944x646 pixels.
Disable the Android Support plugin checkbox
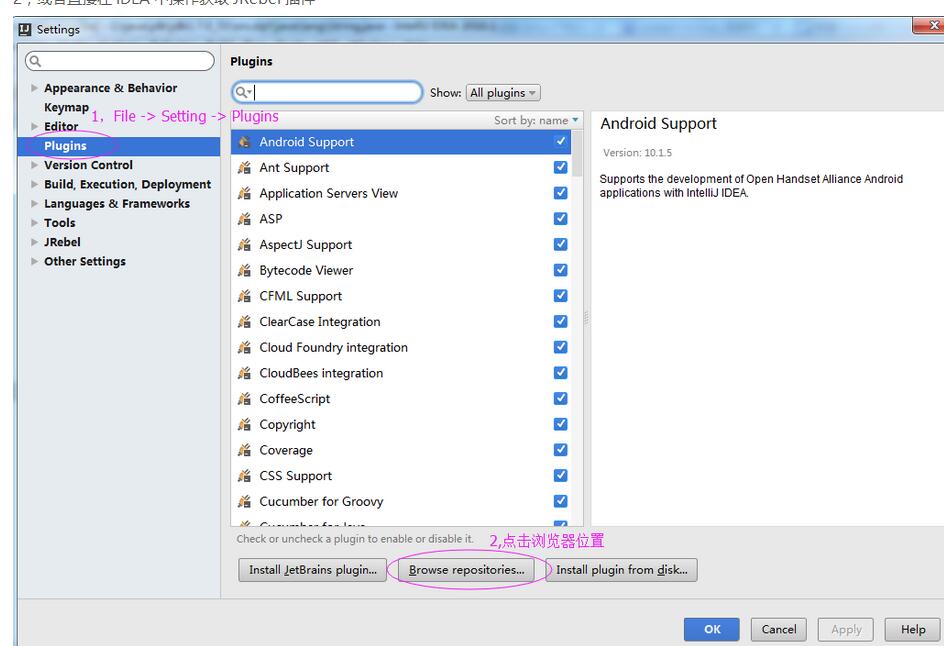pyautogui.click(x=560, y=141)
